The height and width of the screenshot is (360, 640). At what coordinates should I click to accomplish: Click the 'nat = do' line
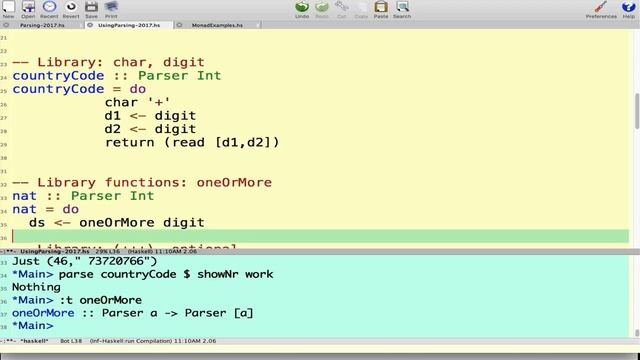tap(46, 209)
